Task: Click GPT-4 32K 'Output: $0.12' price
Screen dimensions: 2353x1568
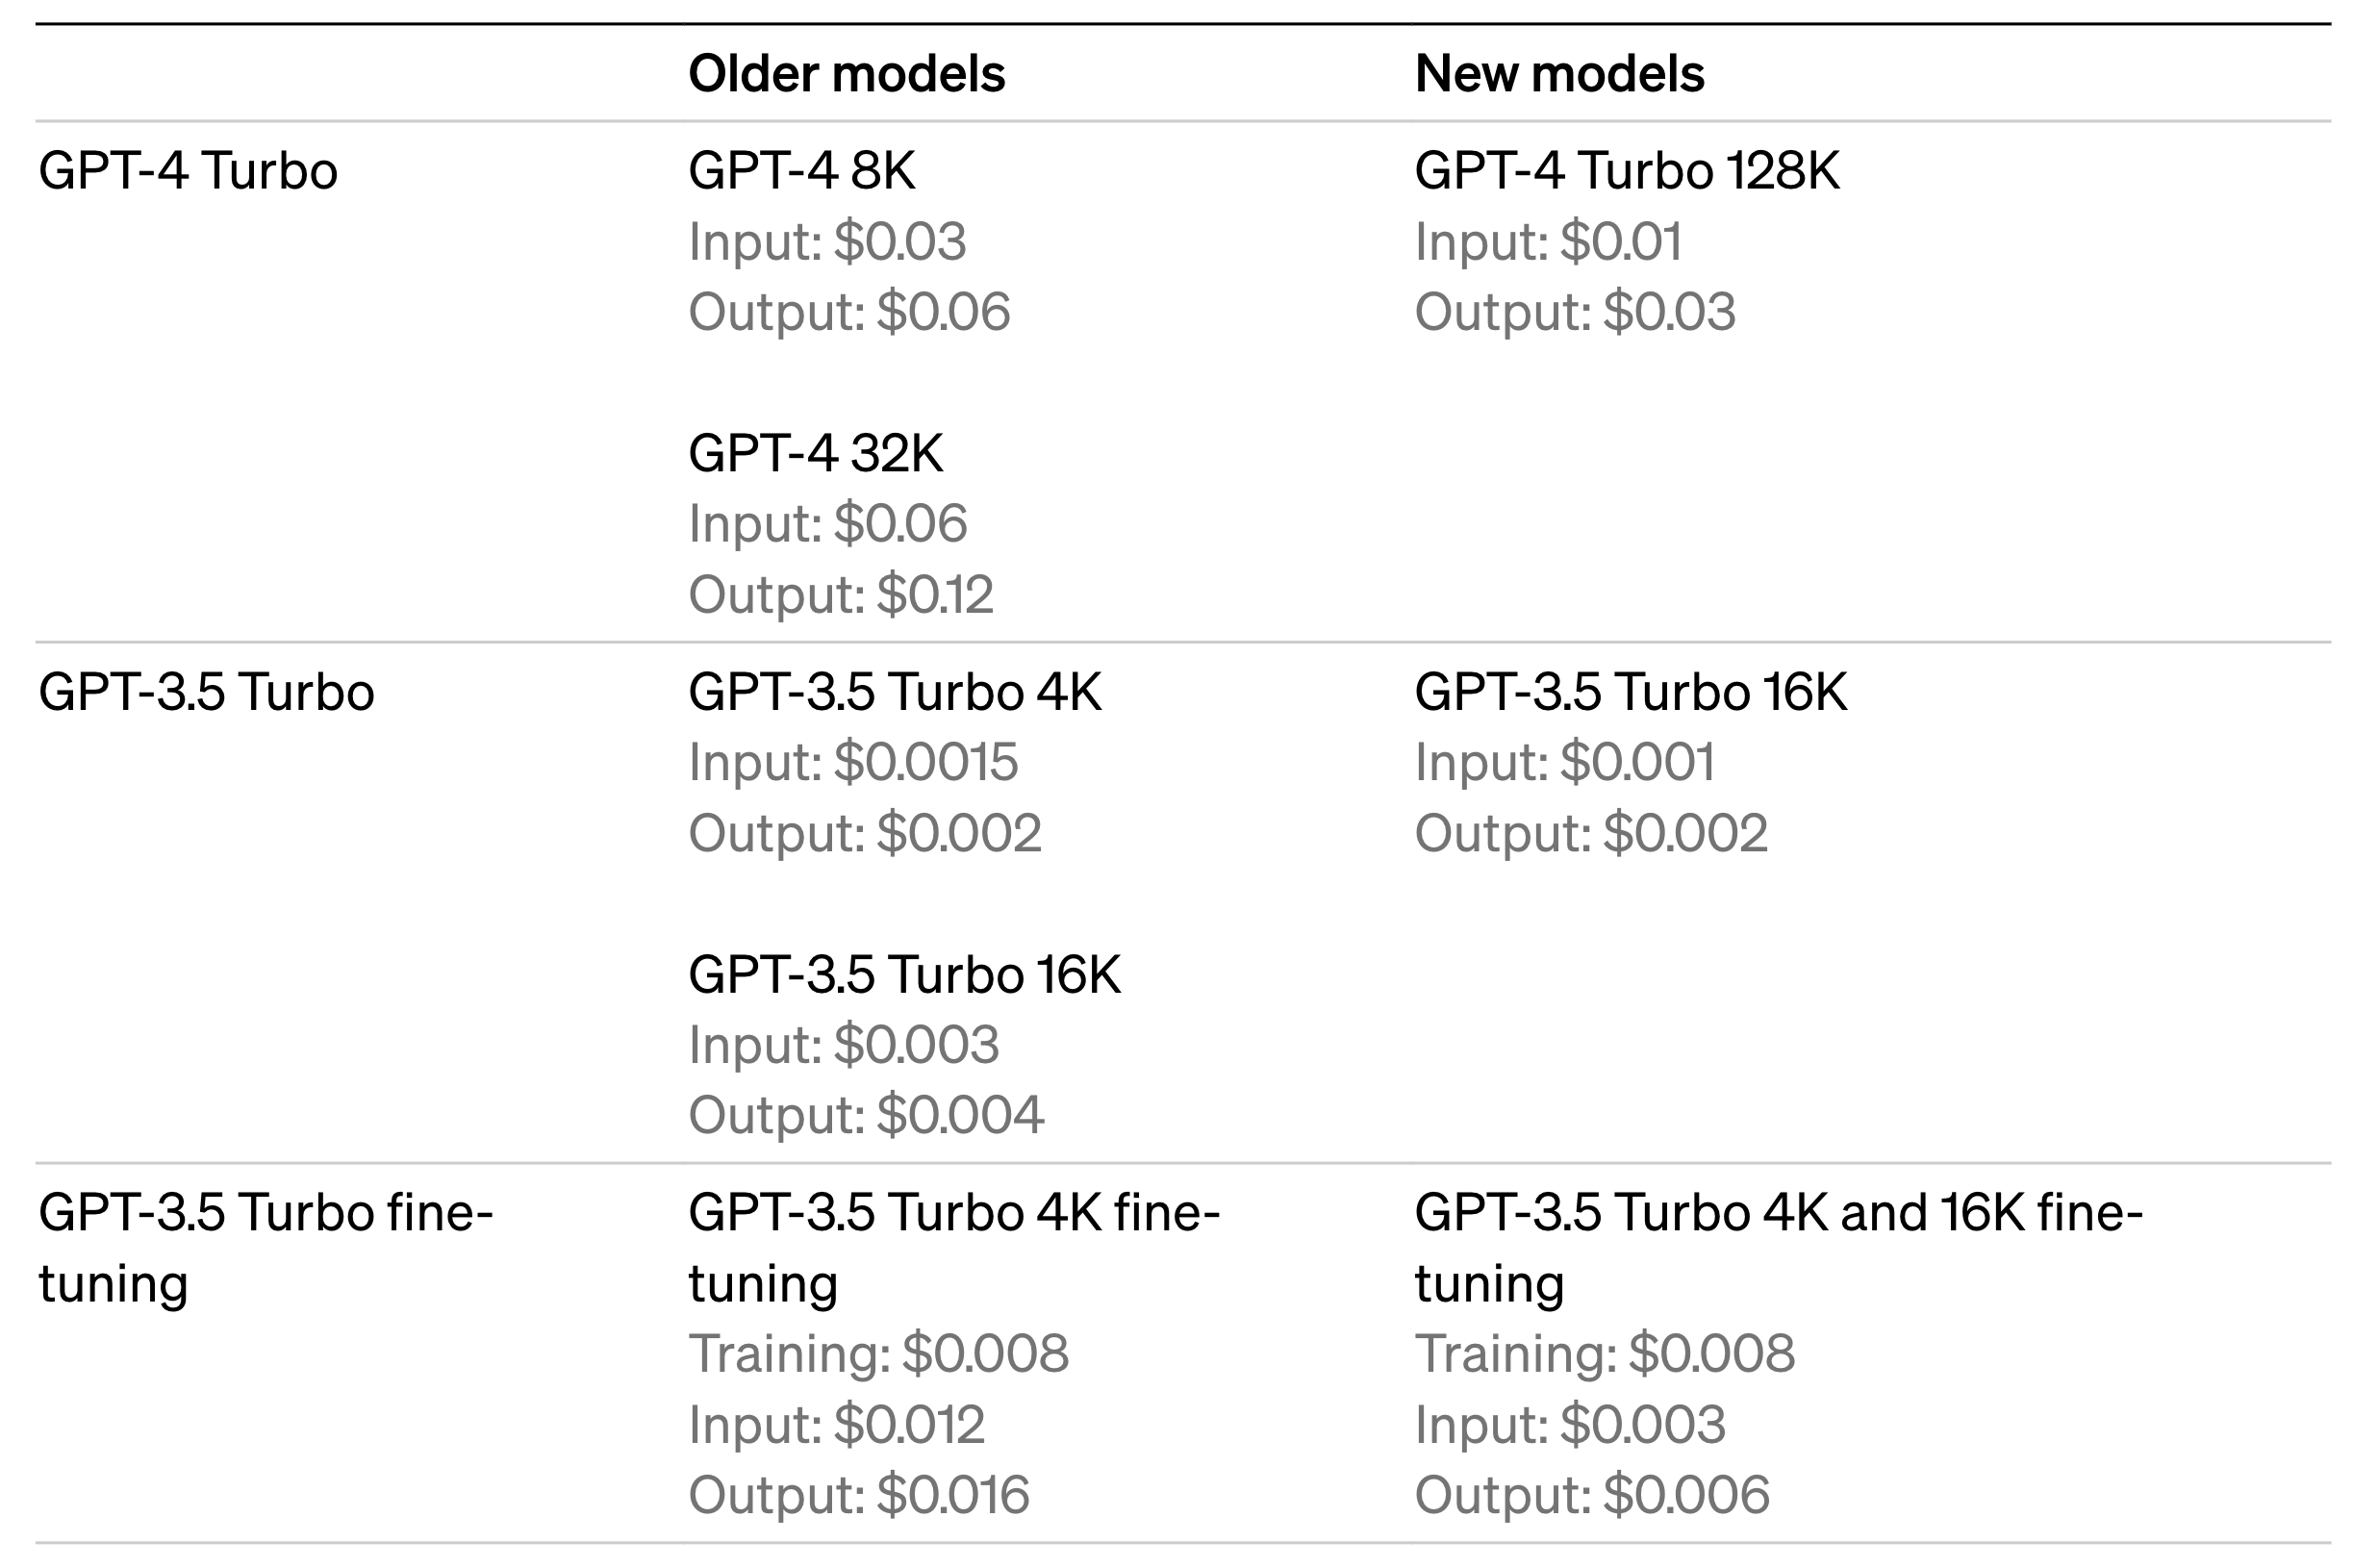Action: [x=840, y=594]
